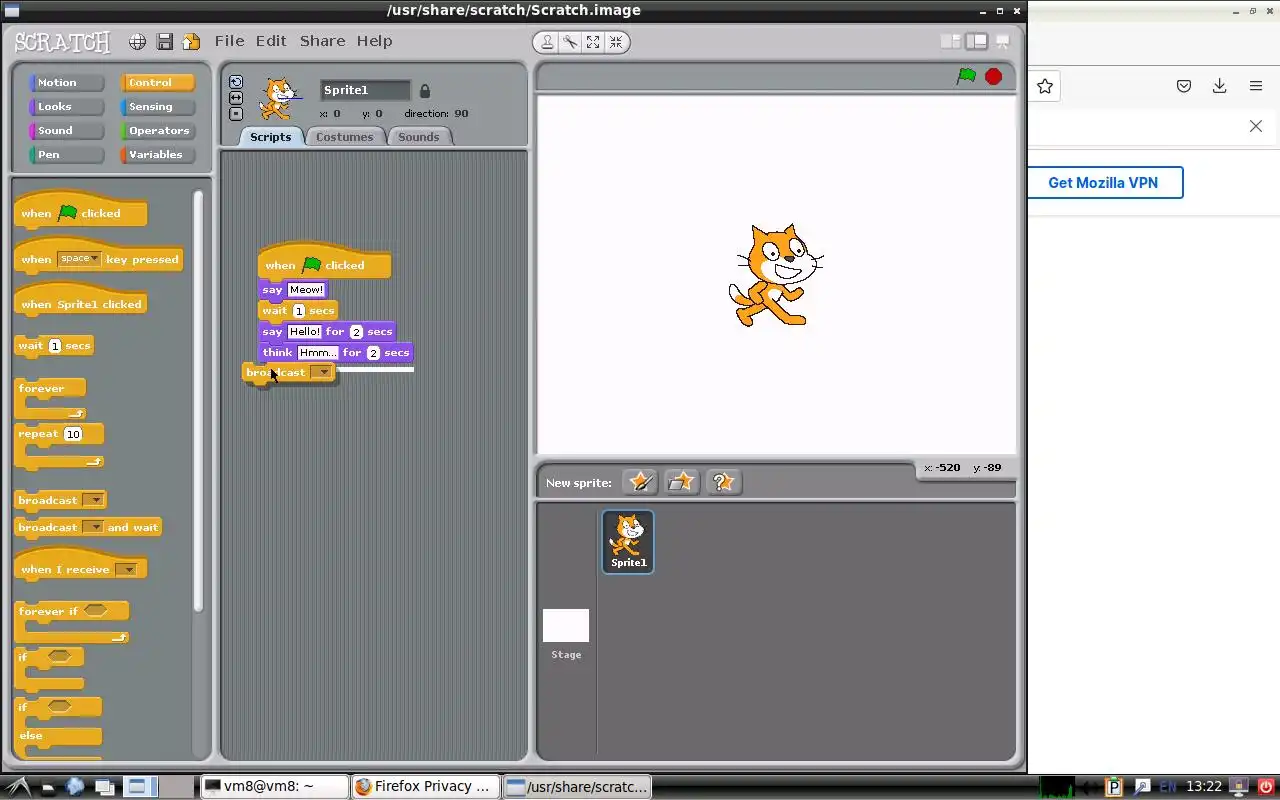Click the 'Meow!' text in say block
Viewport: 1280px width, 800px height.
(306, 290)
